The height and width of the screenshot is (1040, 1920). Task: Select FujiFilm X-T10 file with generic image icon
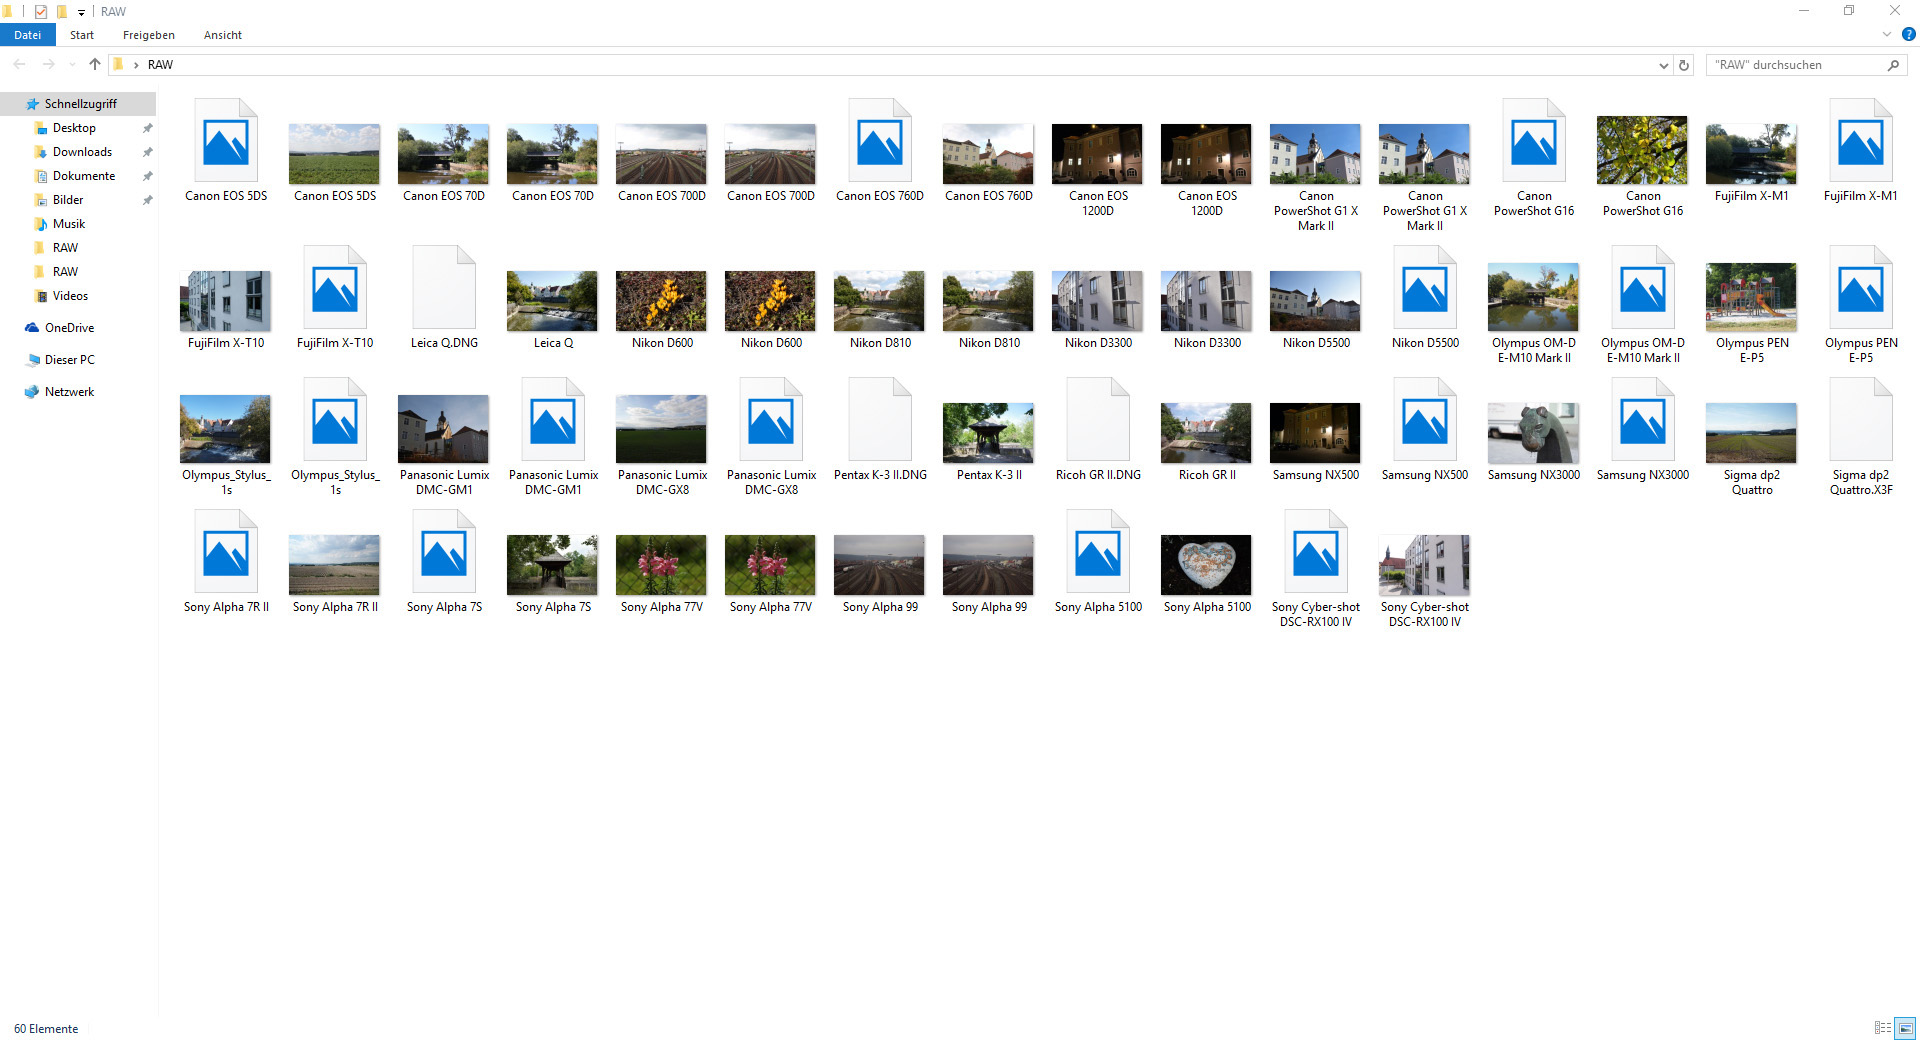[x=335, y=288]
